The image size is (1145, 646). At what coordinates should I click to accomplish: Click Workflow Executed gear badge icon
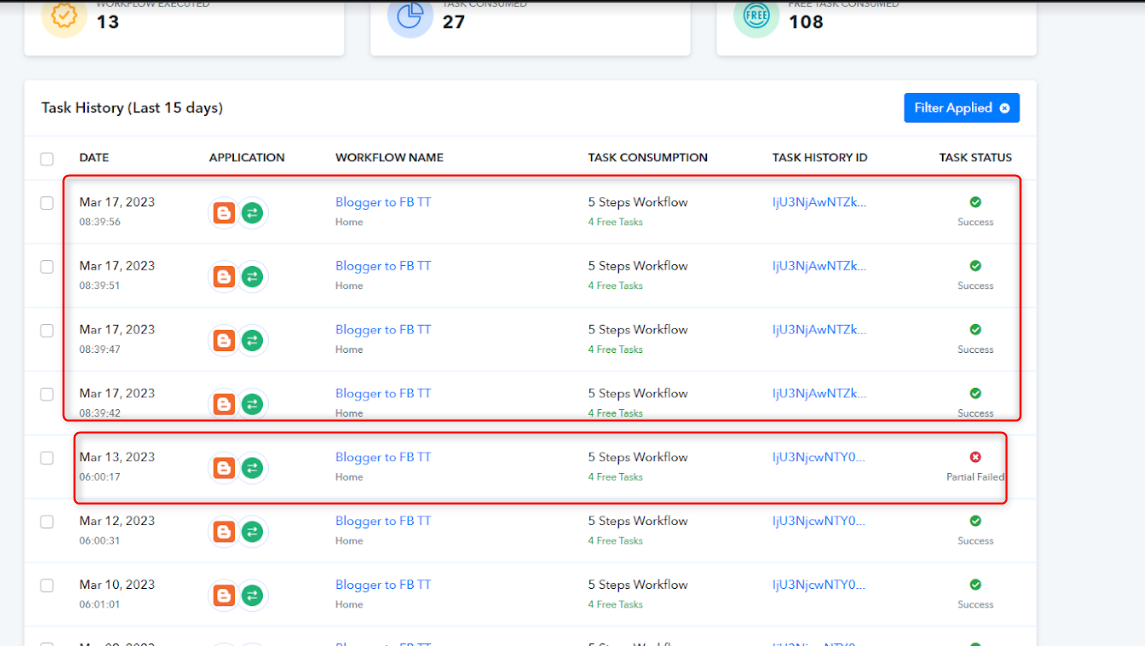pos(64,16)
